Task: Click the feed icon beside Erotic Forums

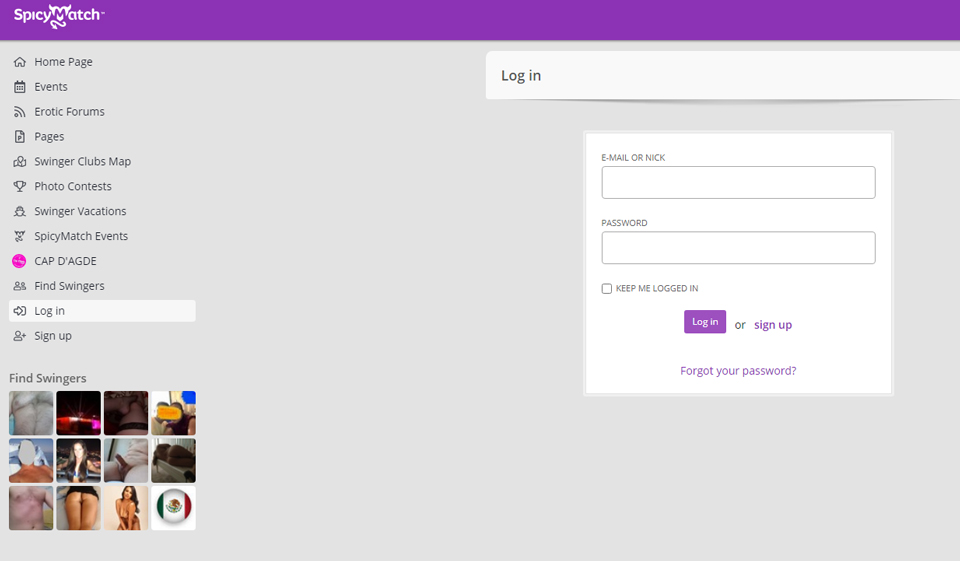Action: [20, 112]
